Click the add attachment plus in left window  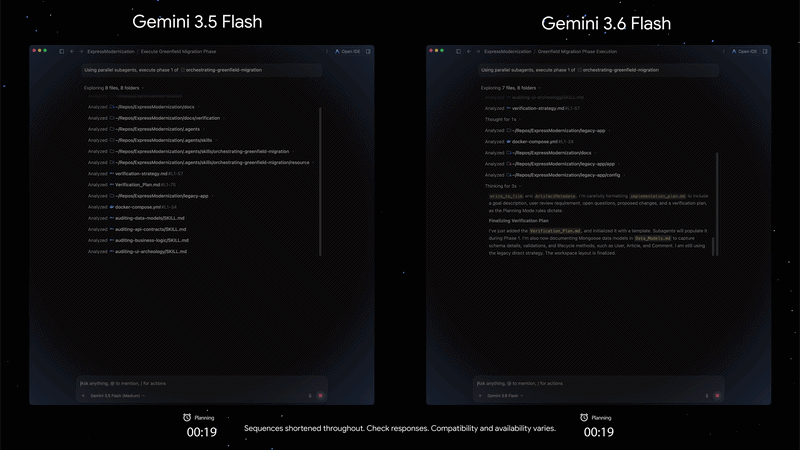tap(83, 395)
